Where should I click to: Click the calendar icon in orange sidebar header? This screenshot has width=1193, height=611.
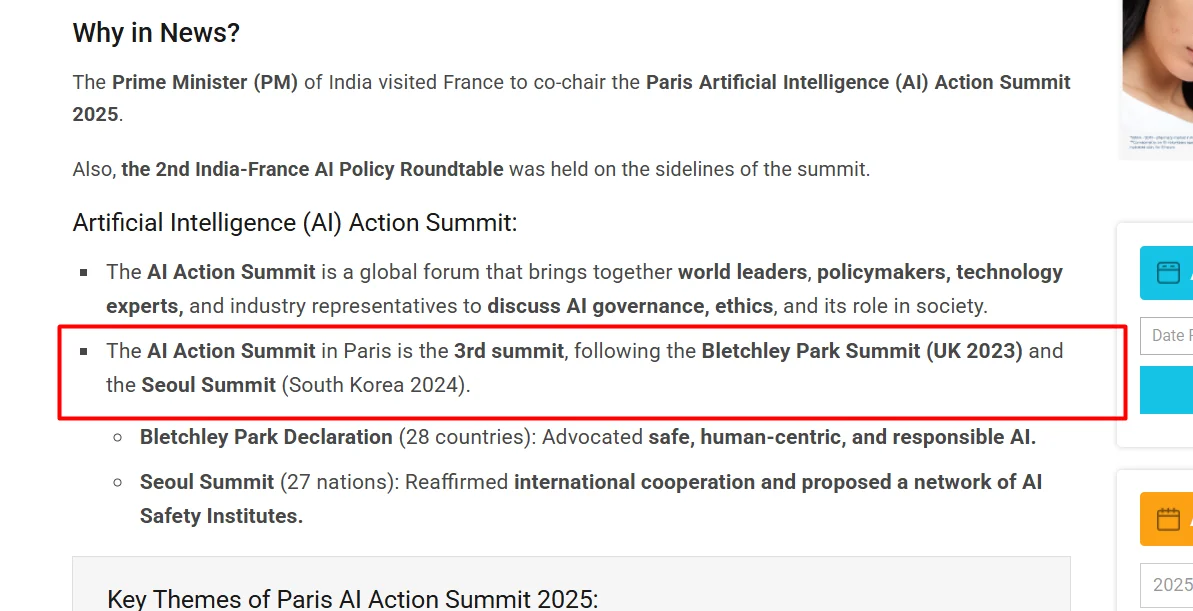[1168, 519]
